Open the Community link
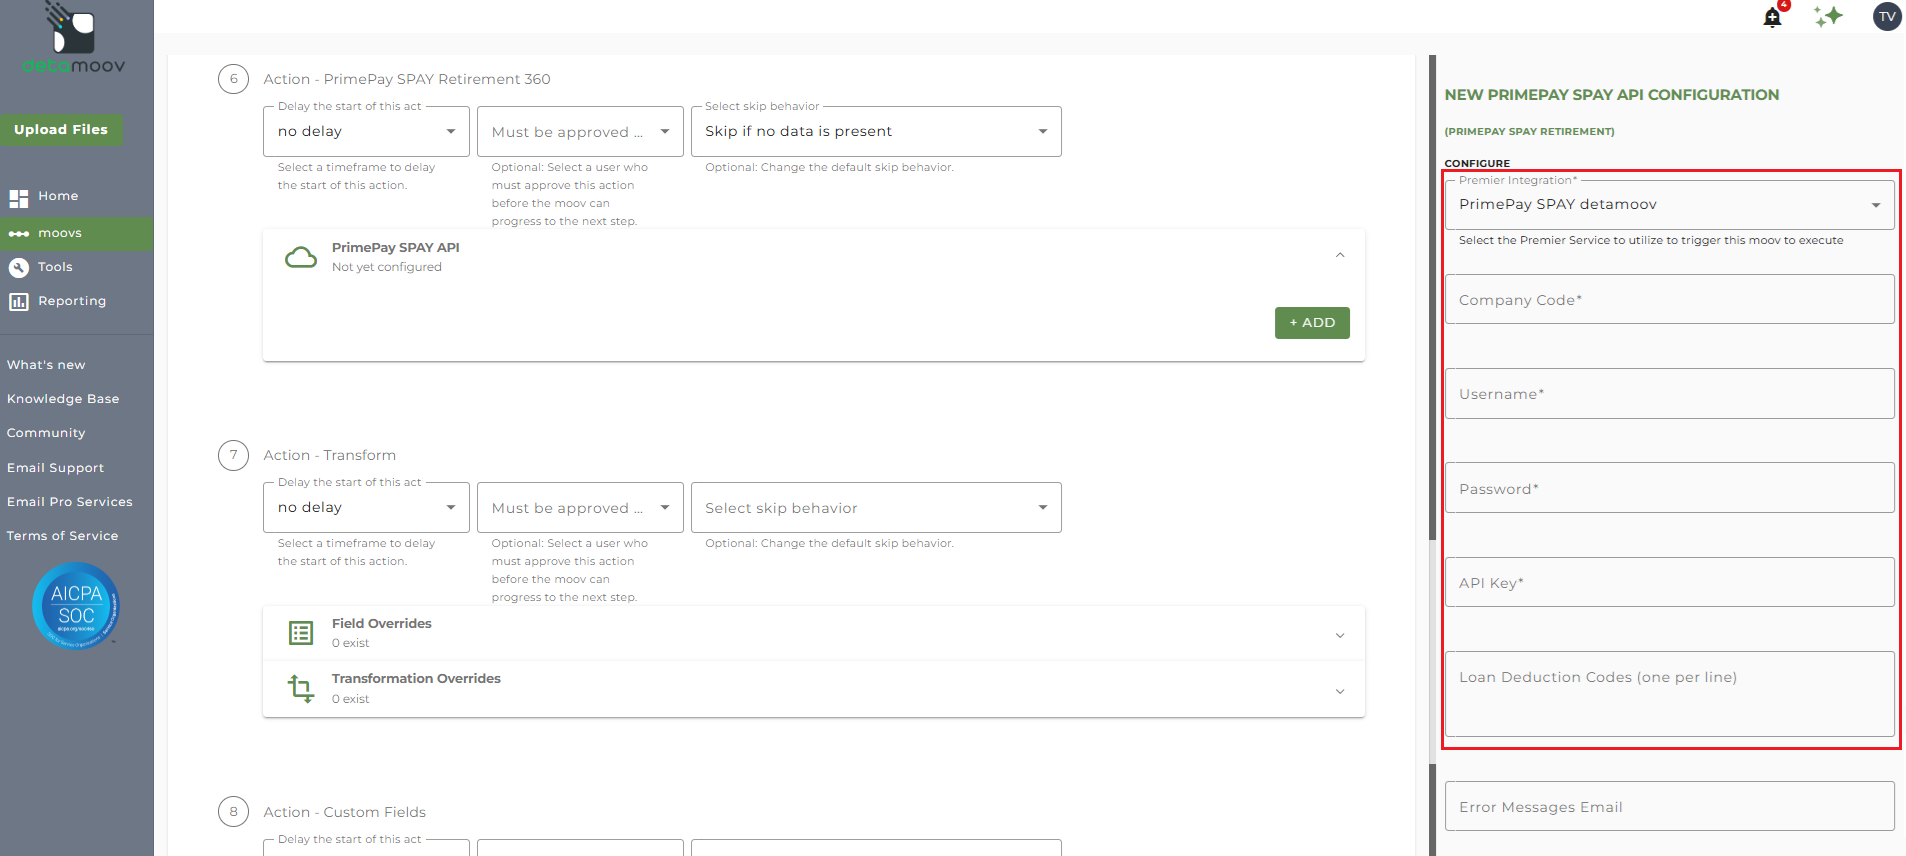1906x856 pixels. pyautogui.click(x=46, y=434)
